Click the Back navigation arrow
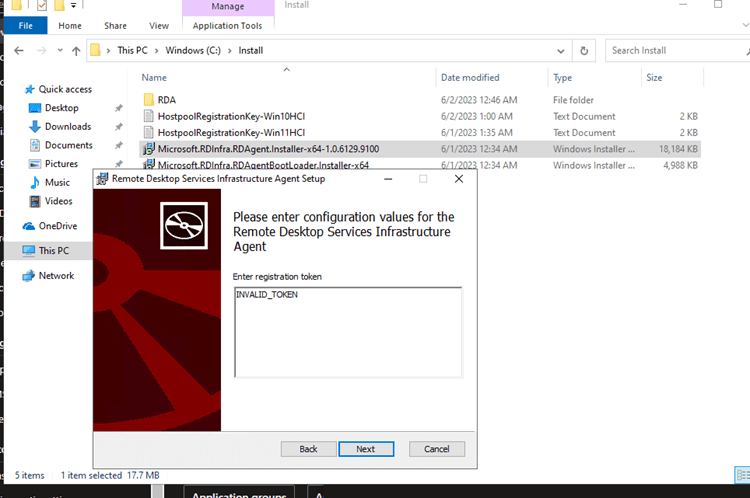This screenshot has width=750, height=498. (x=17, y=50)
